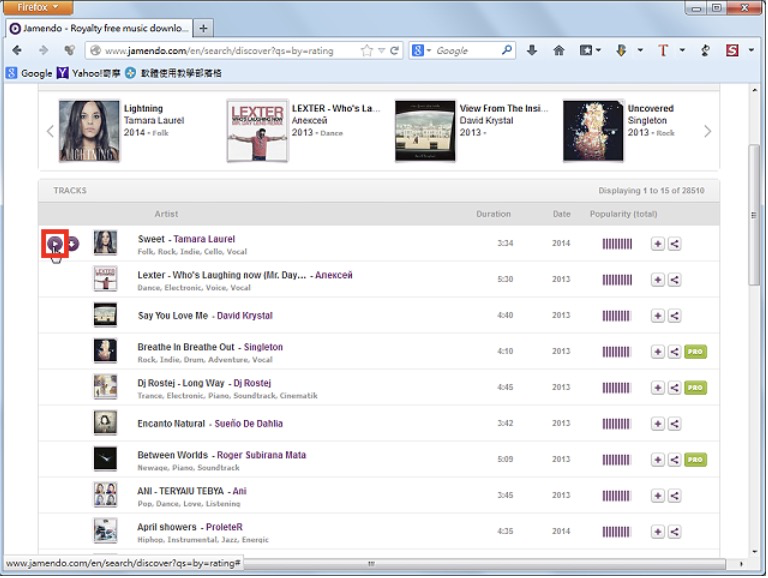Share the Between Worlds track
Image resolution: width=768 pixels, height=578 pixels.
point(674,459)
